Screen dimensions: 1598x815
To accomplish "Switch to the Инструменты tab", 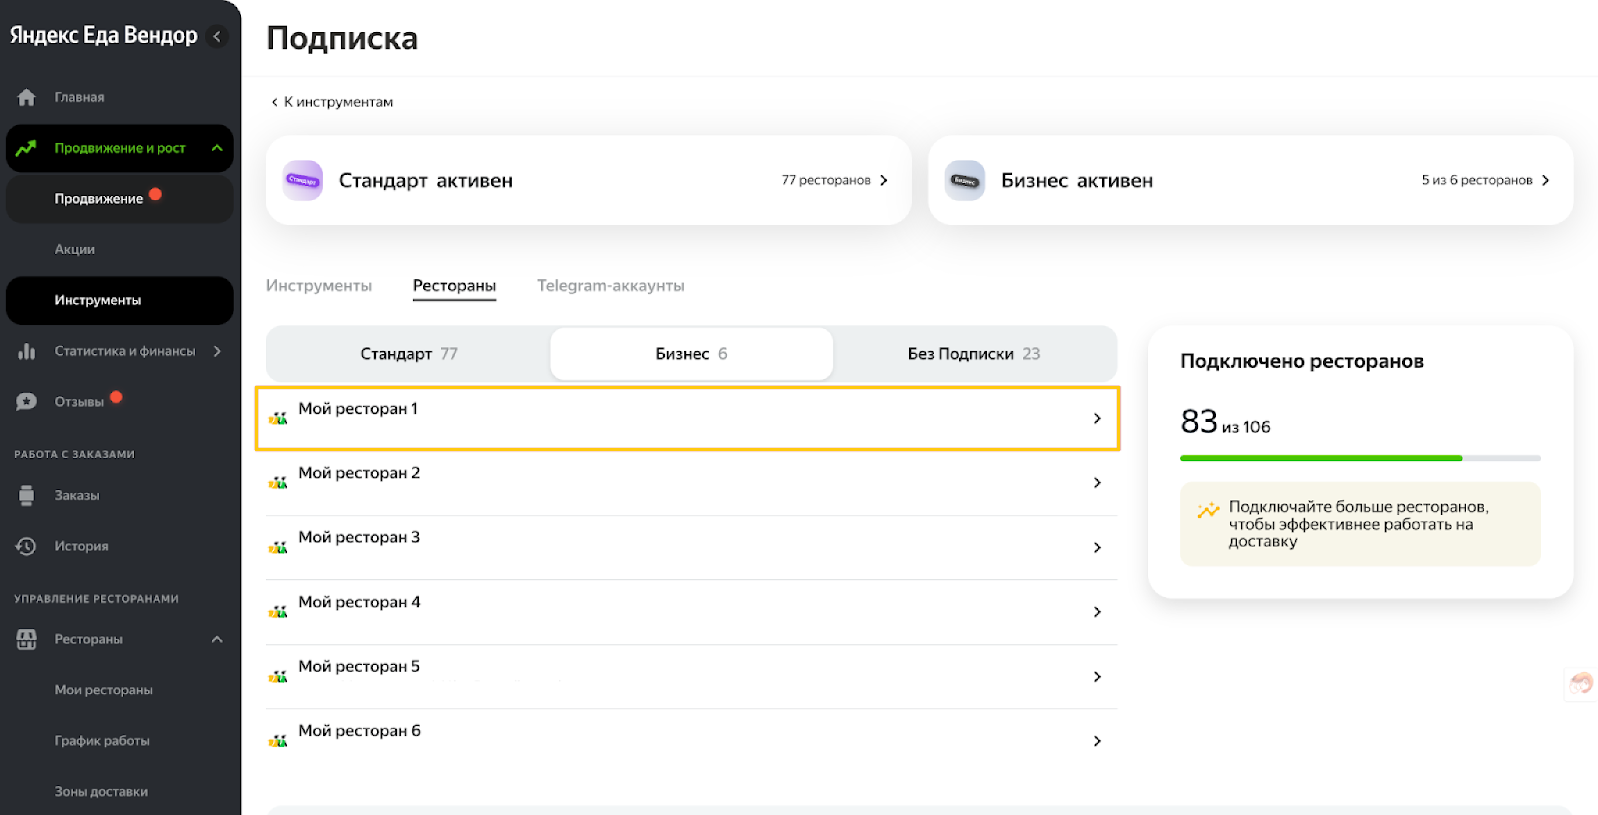I will (319, 286).
